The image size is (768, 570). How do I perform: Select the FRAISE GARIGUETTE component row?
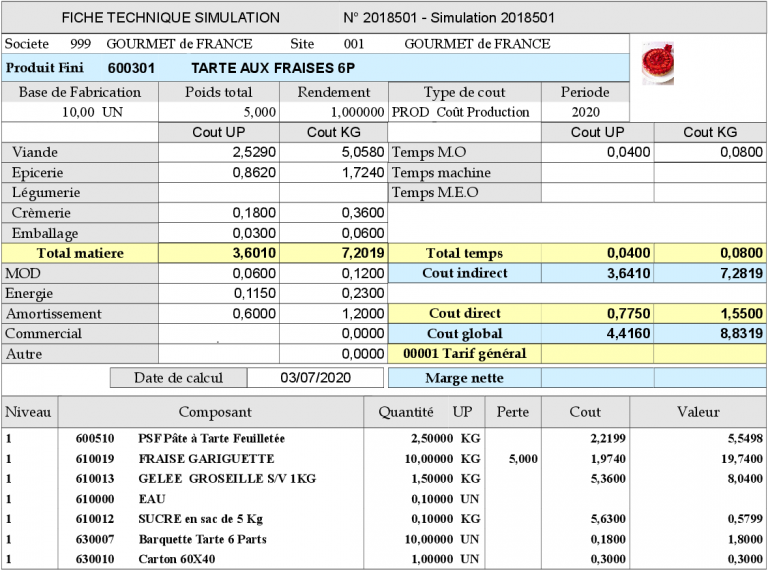tap(206, 458)
